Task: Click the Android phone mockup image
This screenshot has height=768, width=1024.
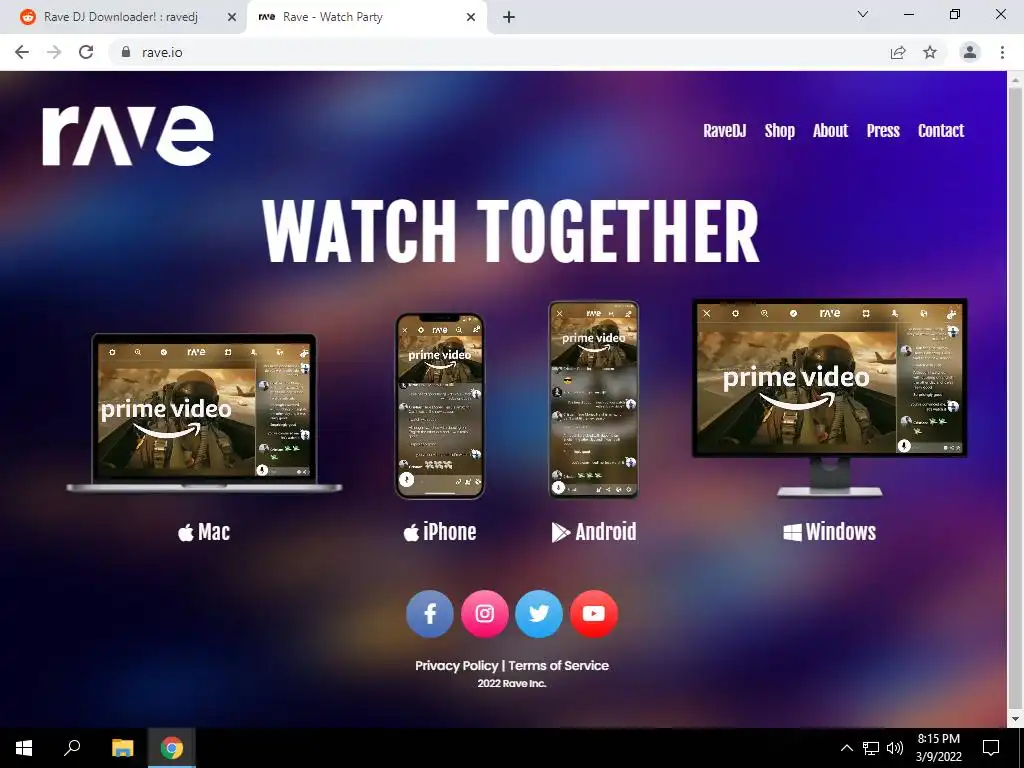Action: (x=594, y=400)
